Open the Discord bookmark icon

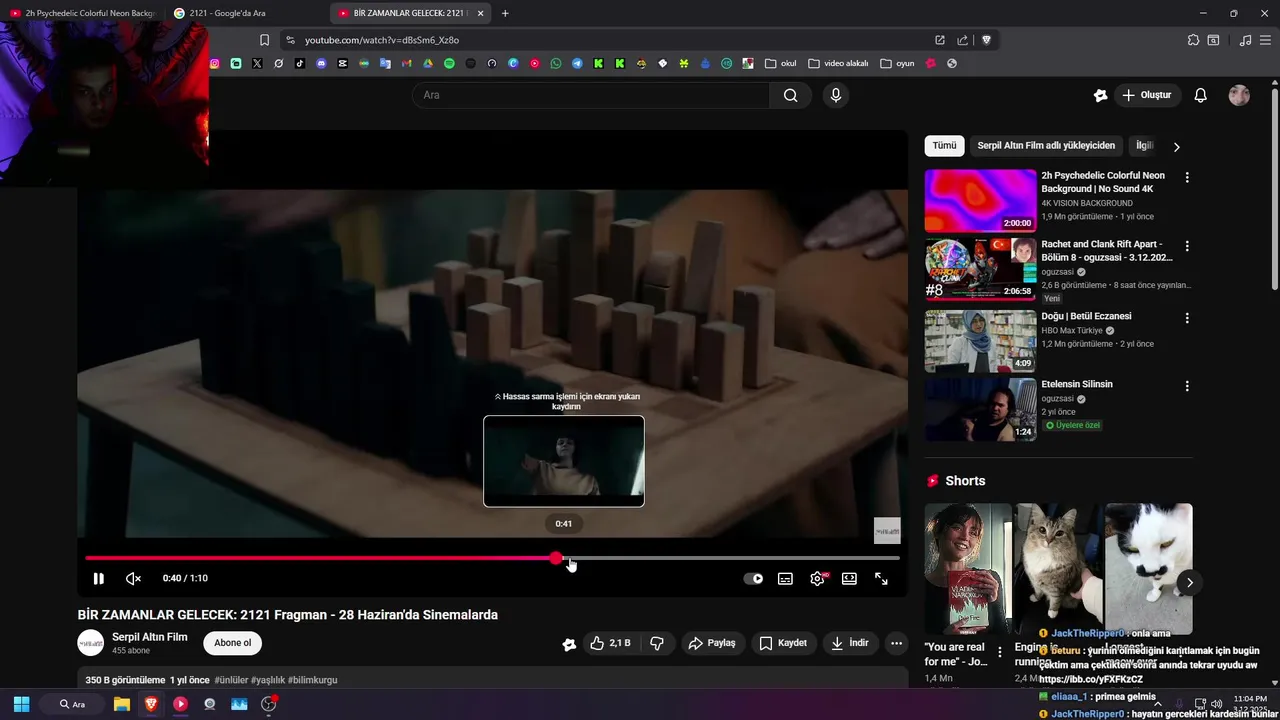[x=321, y=63]
